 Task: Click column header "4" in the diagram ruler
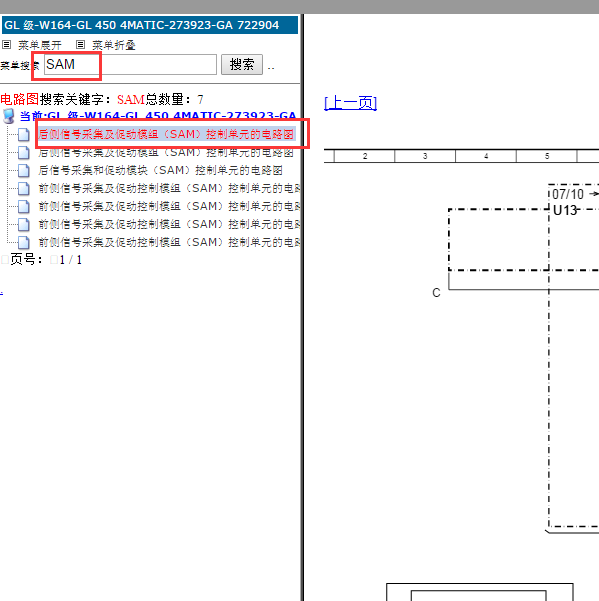[x=486, y=156]
